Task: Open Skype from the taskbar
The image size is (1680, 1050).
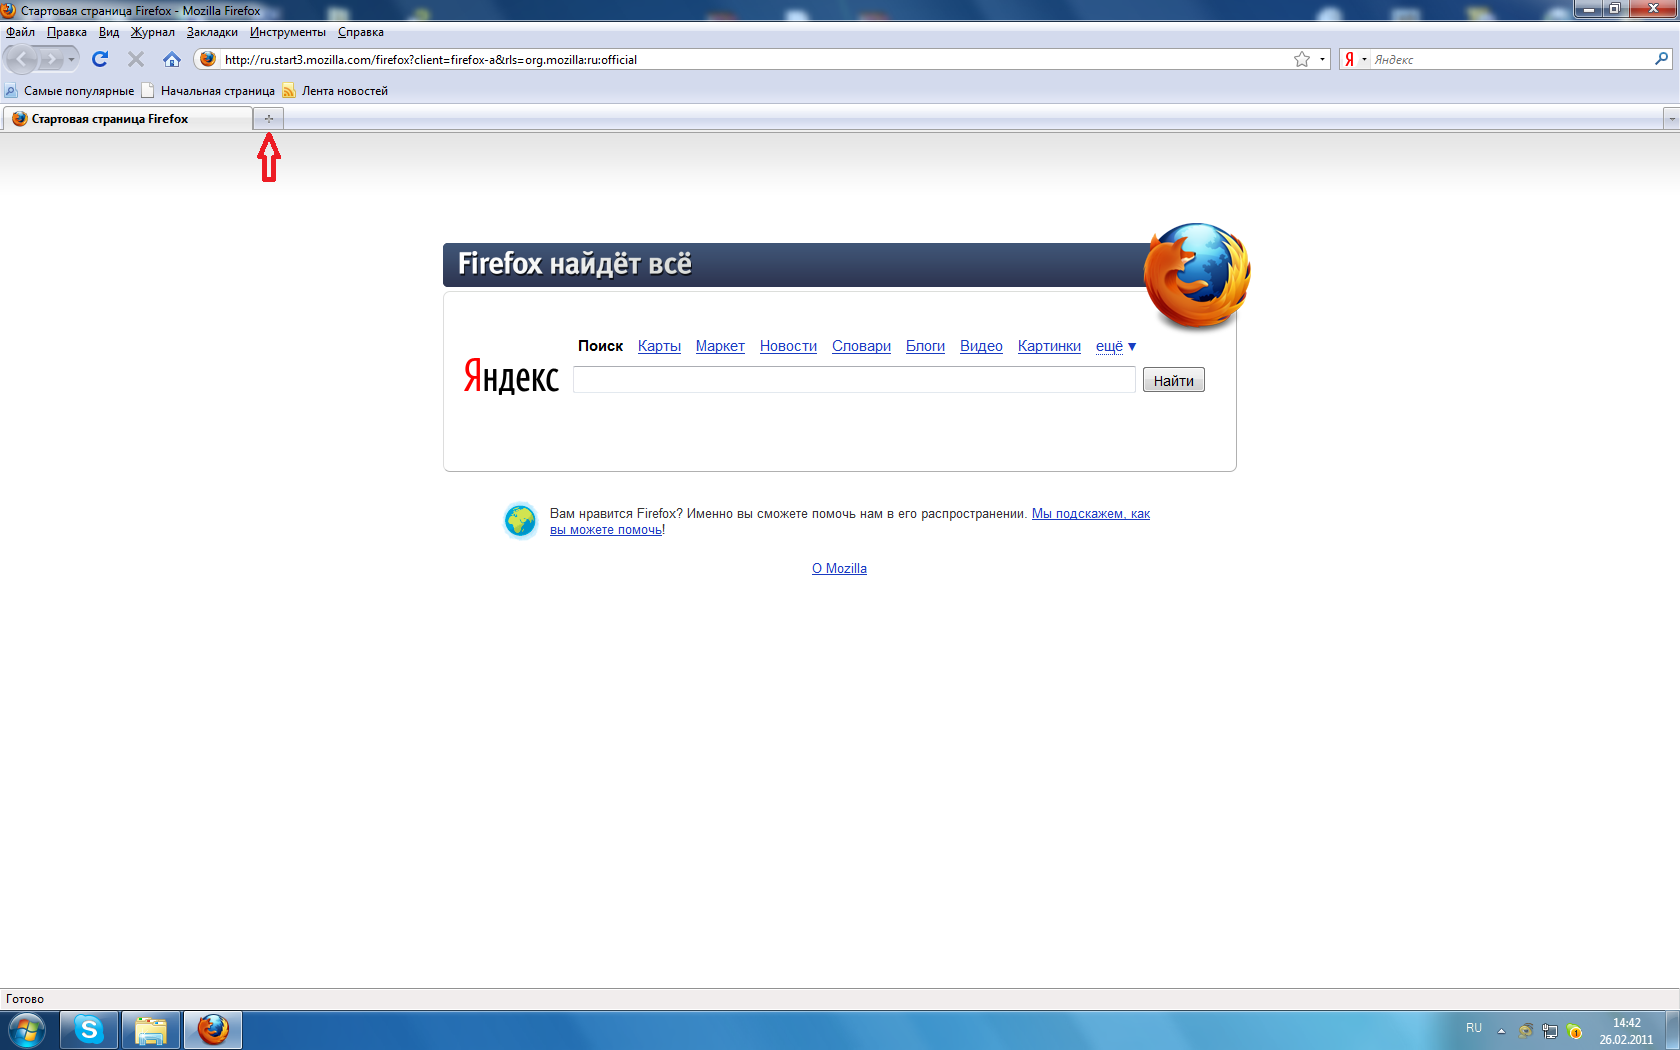Action: 89,1030
